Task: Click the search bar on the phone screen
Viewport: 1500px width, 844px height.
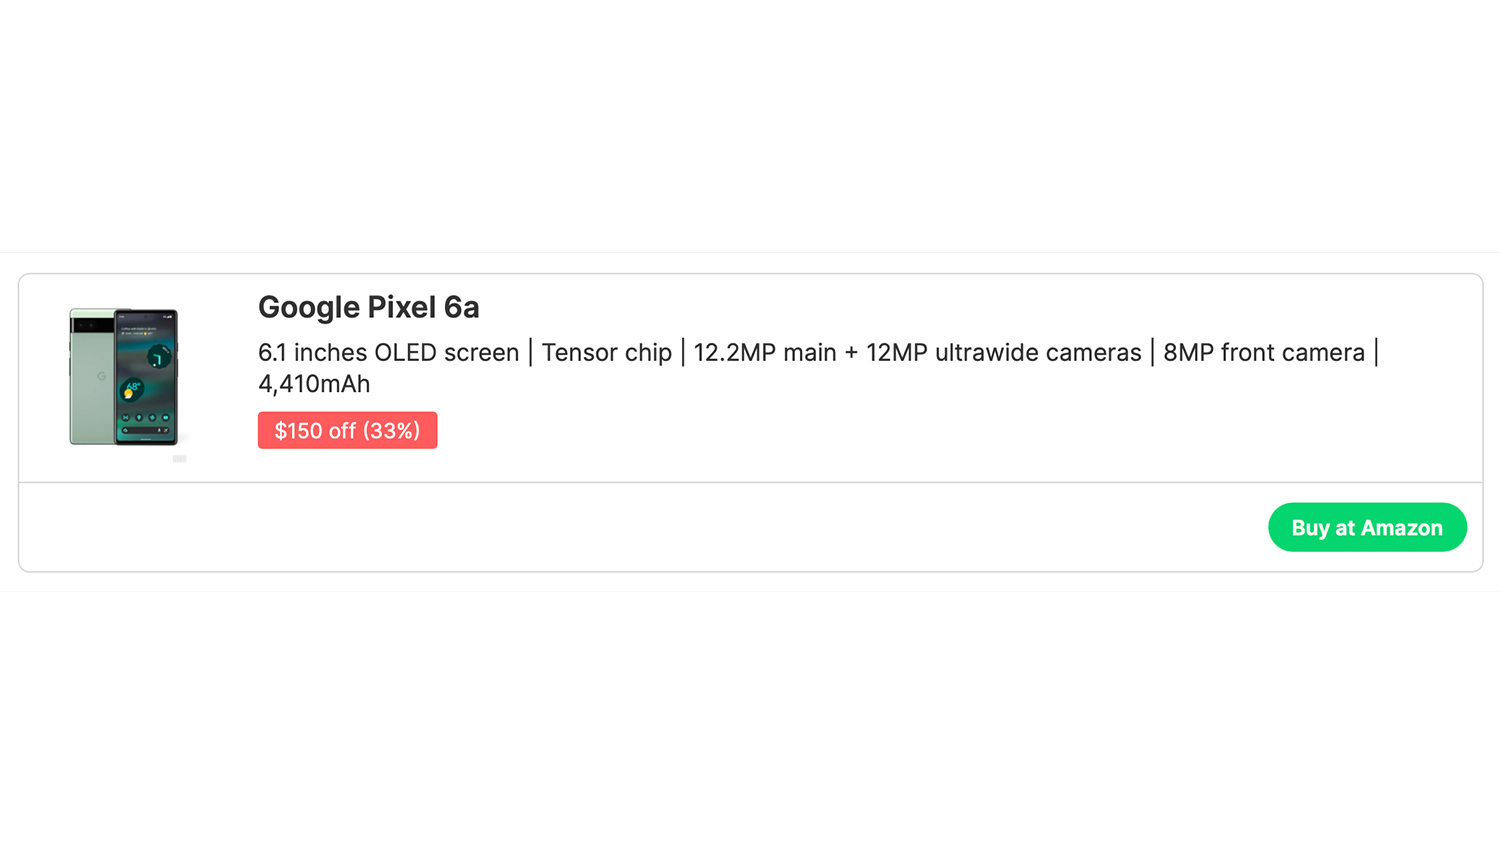Action: tap(145, 430)
